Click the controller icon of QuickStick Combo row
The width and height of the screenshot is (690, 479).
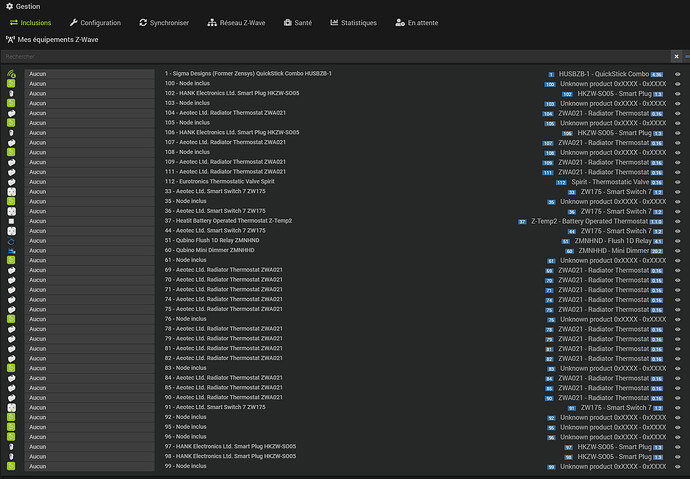tap(11, 74)
